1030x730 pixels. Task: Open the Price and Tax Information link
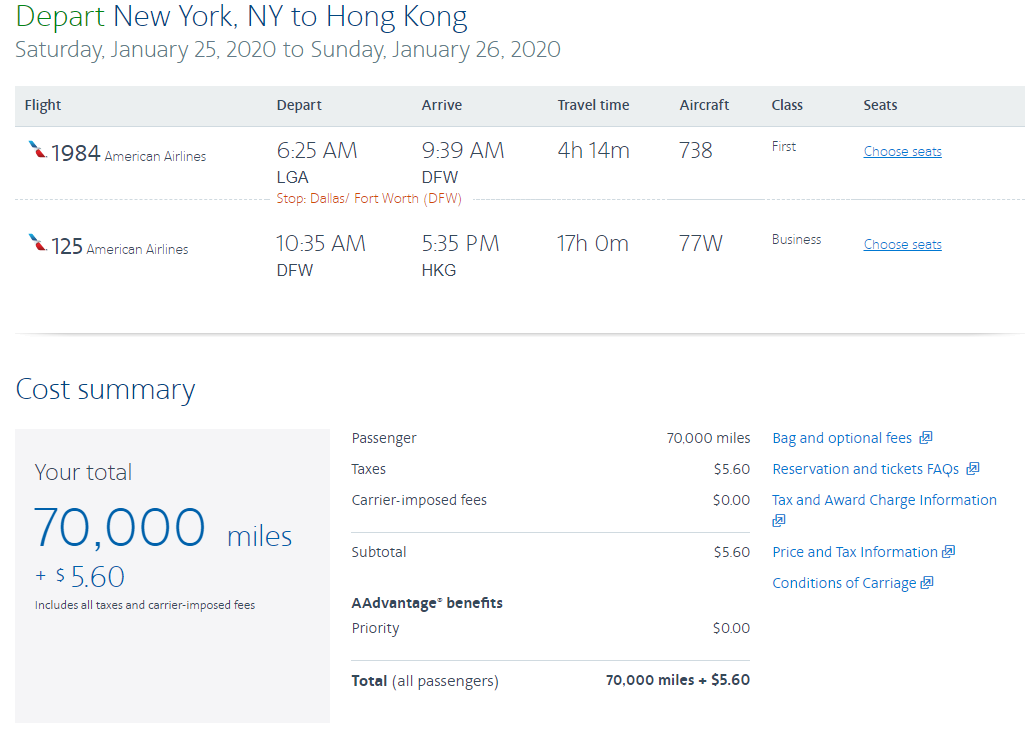[x=855, y=552]
